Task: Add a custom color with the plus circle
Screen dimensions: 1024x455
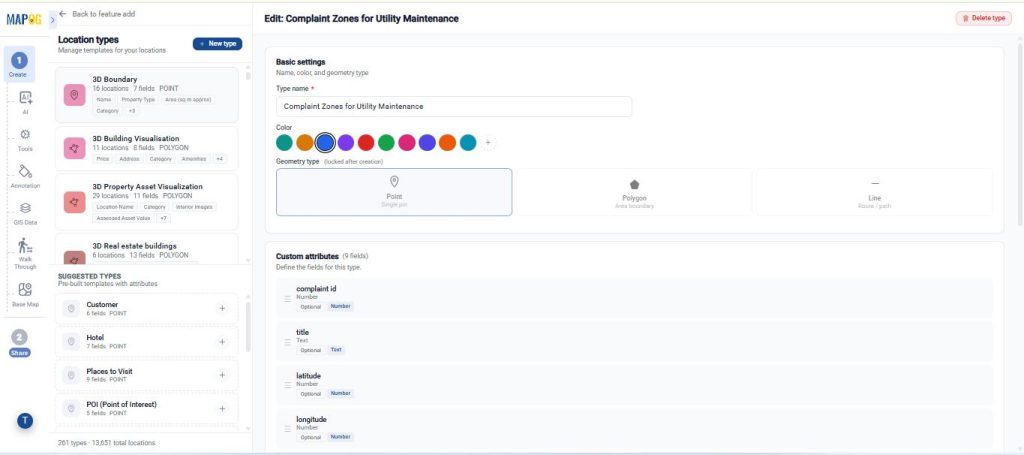Action: click(488, 142)
